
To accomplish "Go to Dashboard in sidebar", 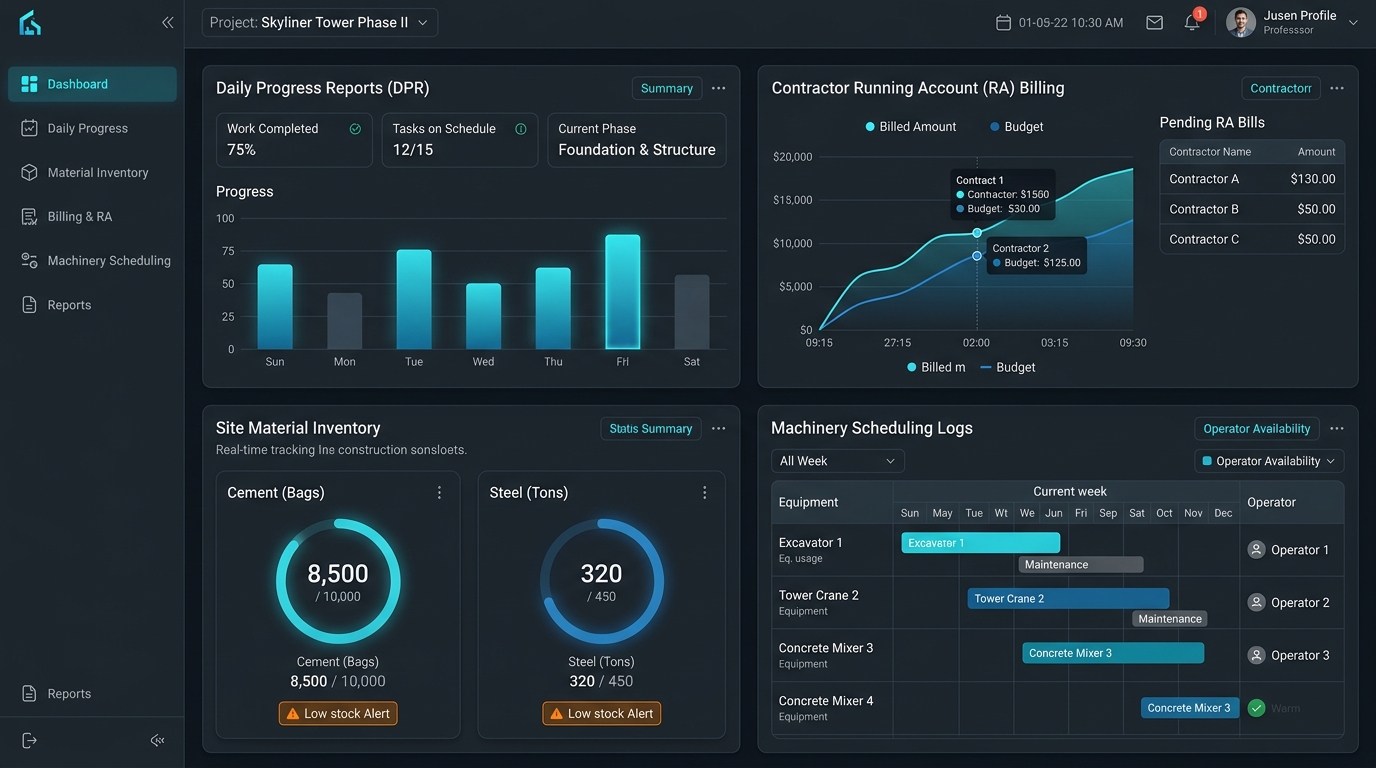I will pos(92,84).
